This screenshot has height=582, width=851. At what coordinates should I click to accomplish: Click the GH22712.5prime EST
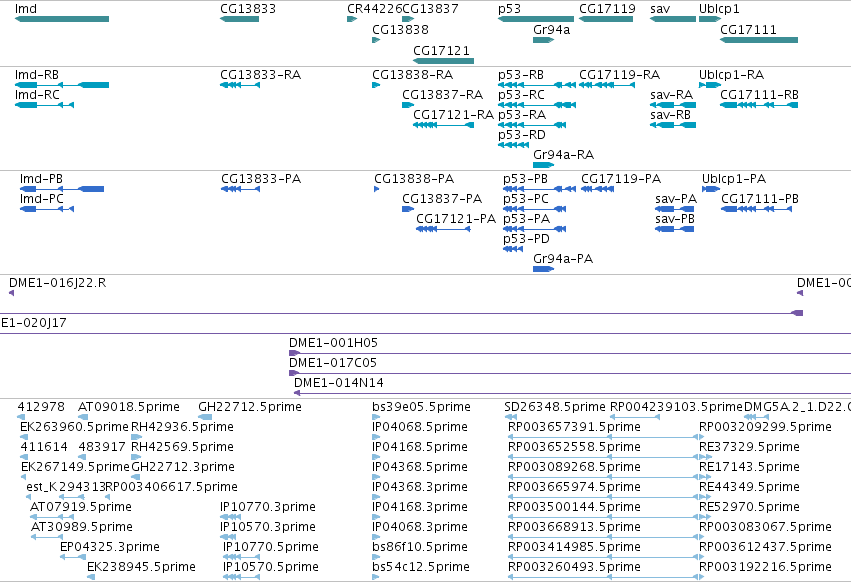click(205, 417)
